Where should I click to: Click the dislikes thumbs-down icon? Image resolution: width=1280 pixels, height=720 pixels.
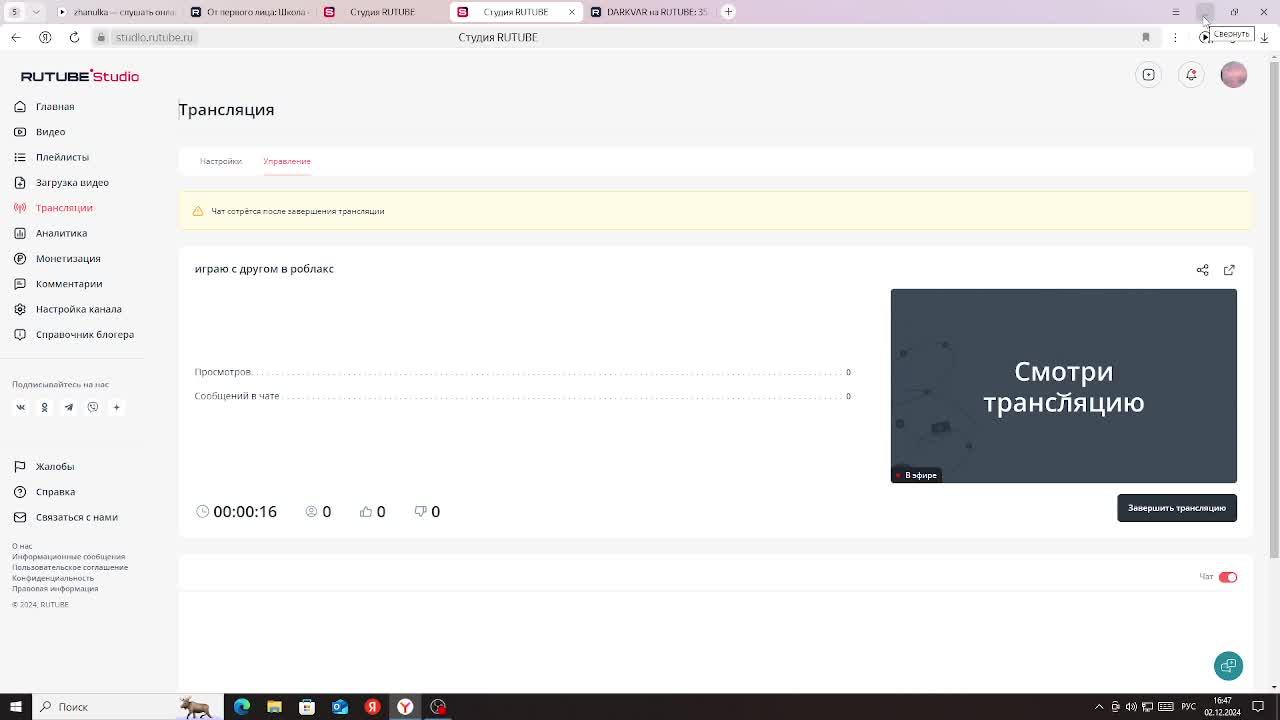[x=420, y=511]
